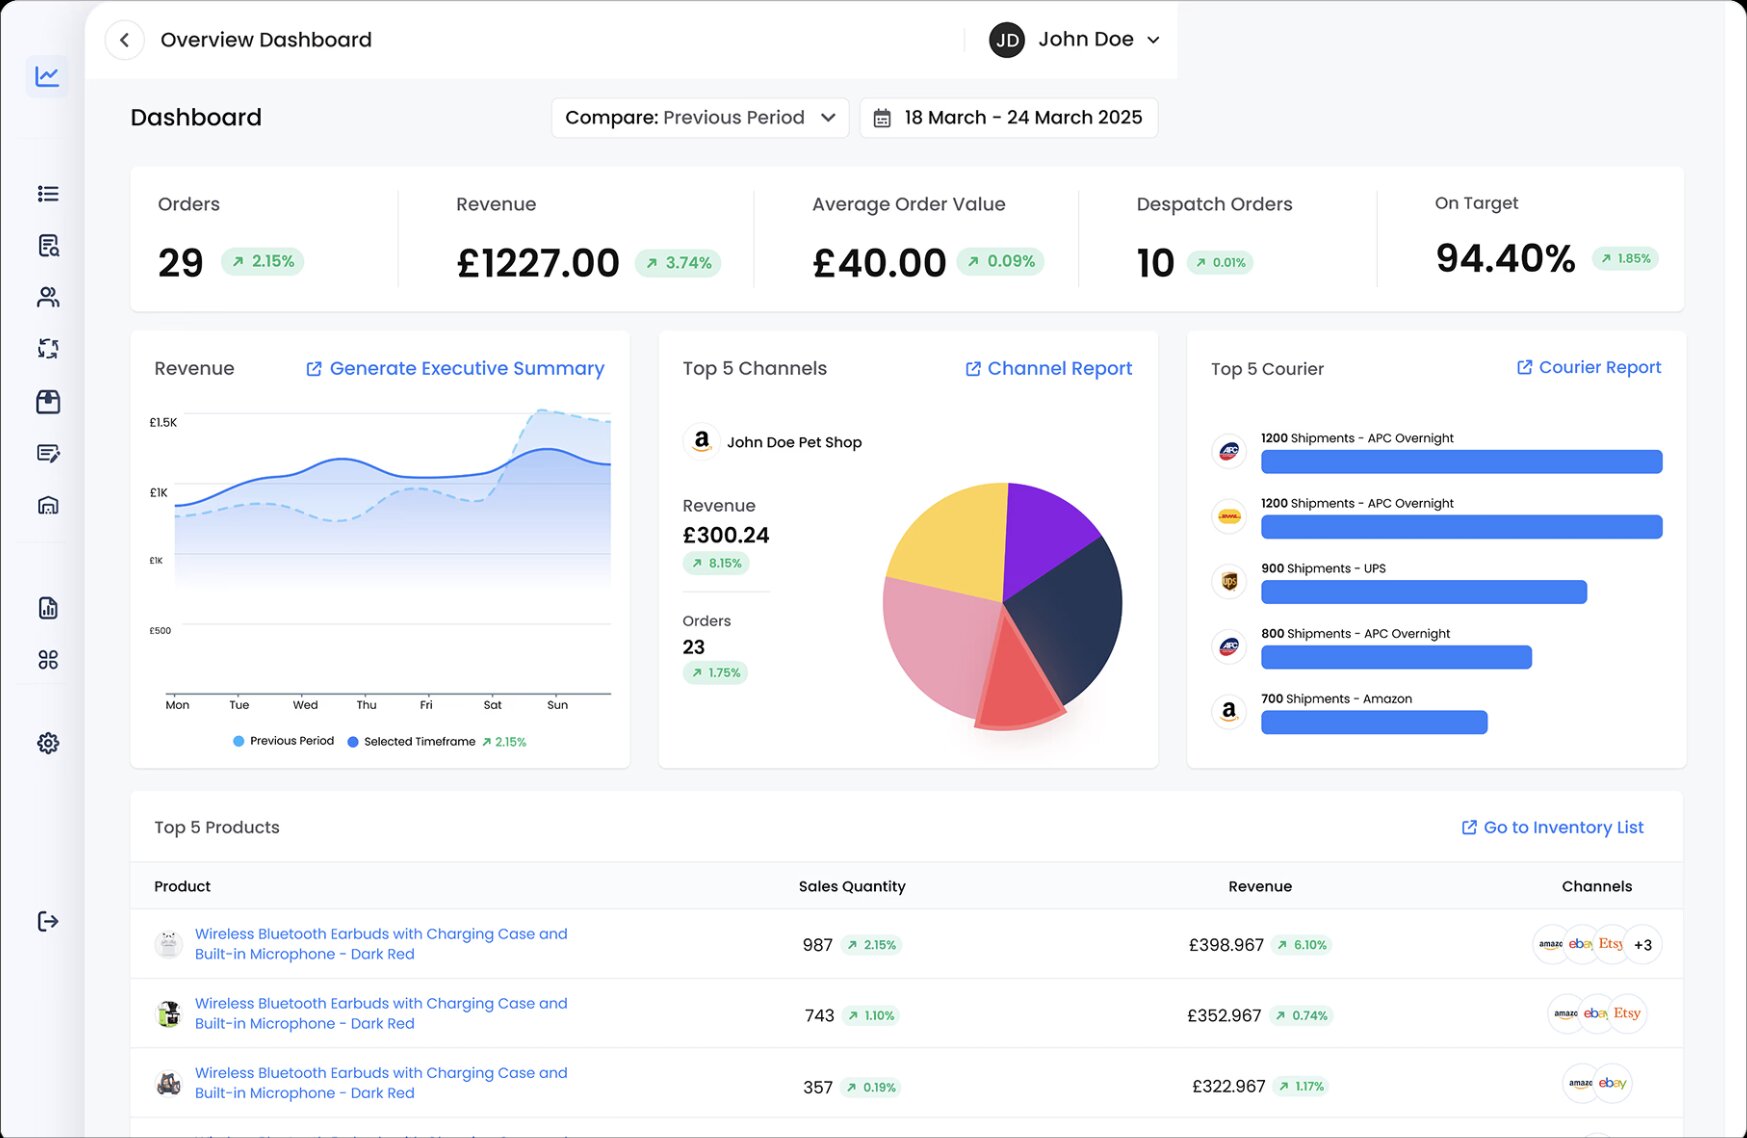The width and height of the screenshot is (1747, 1138).
Task: Open the customers (people) sidebar icon
Action: coord(47,297)
